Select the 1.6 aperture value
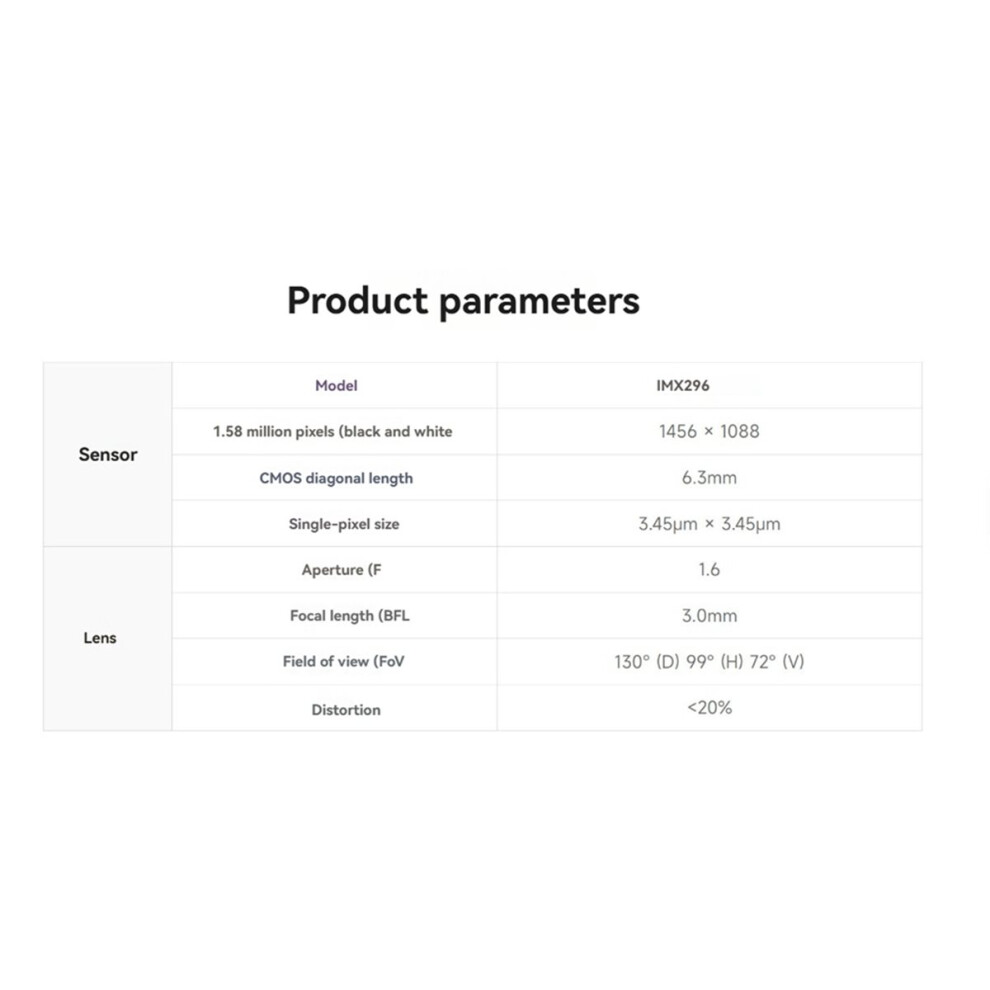This screenshot has width=990, height=990. pos(709,570)
